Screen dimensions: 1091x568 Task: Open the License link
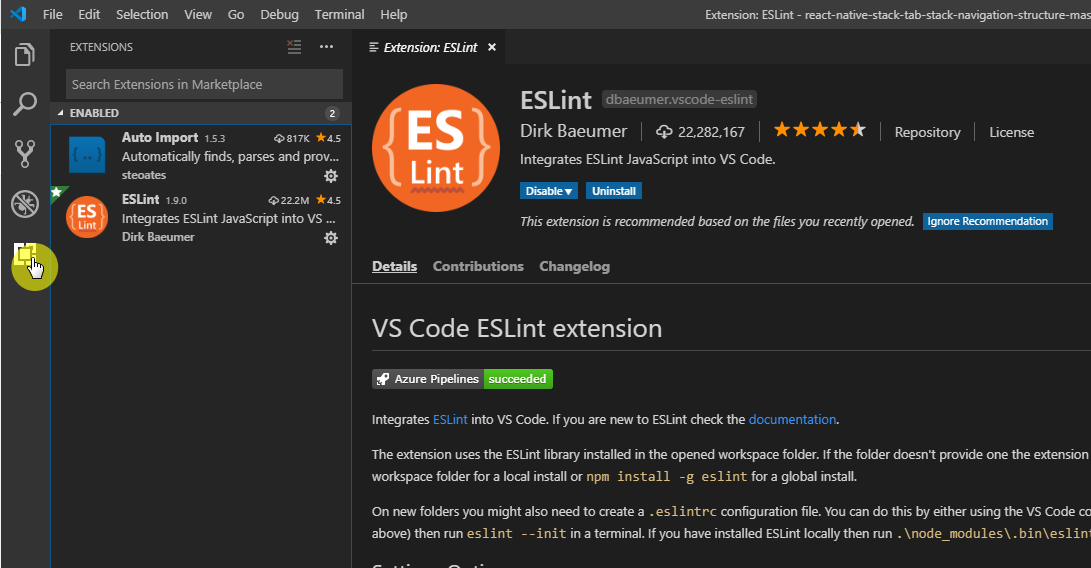[x=1012, y=132]
